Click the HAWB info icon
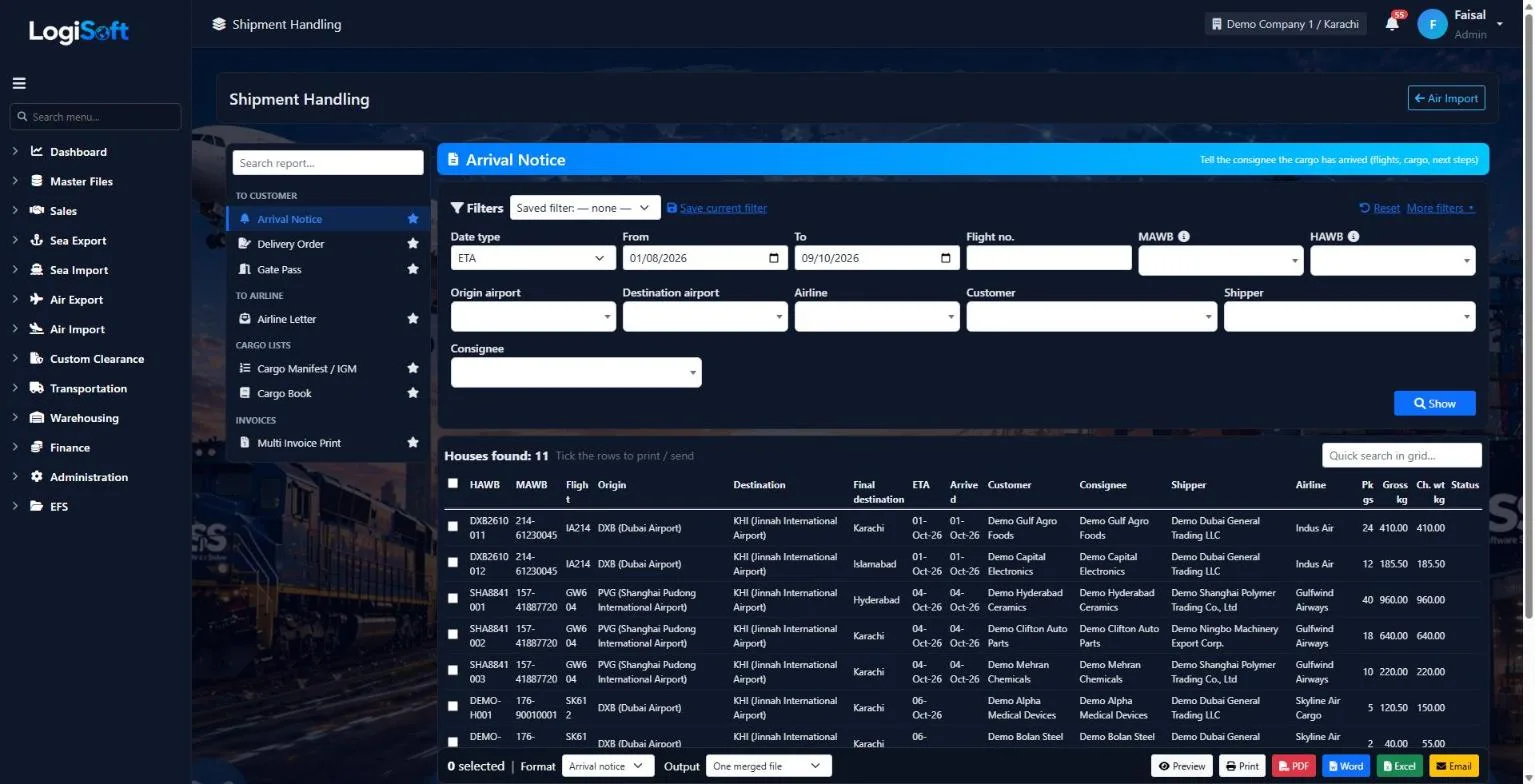The width and height of the screenshot is (1535, 784). [x=1353, y=237]
